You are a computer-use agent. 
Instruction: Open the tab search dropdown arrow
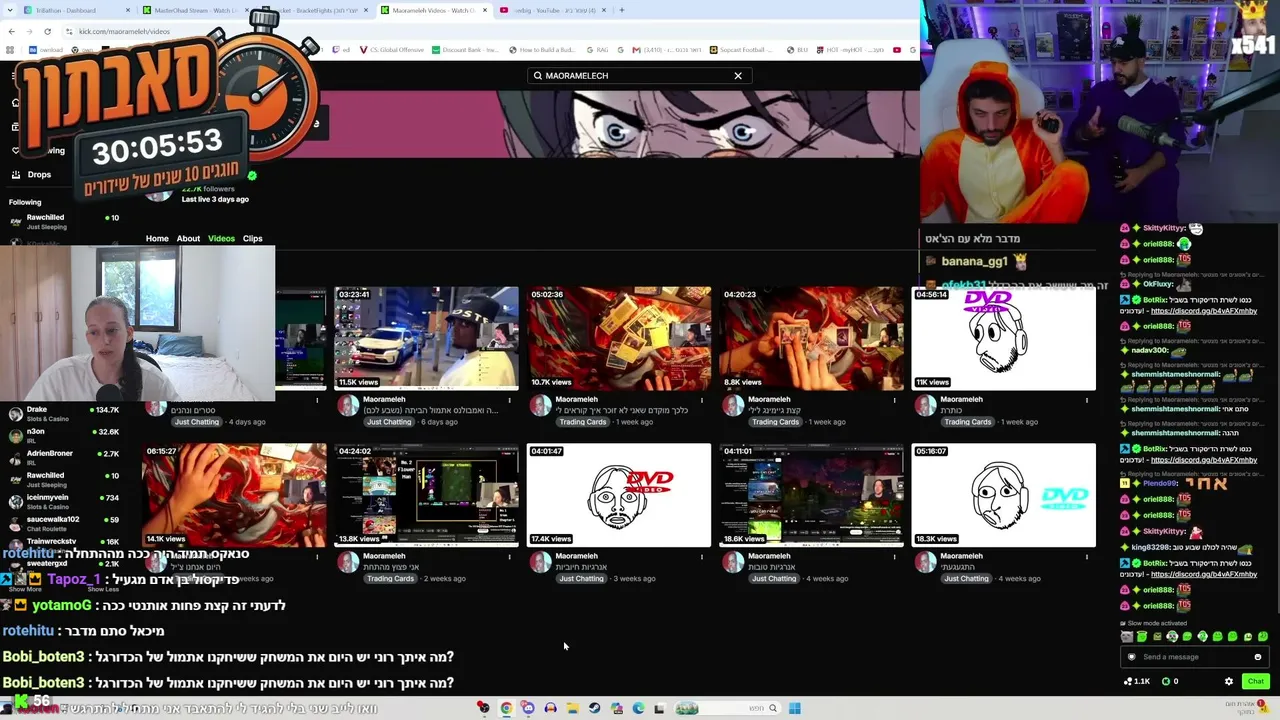(11, 10)
